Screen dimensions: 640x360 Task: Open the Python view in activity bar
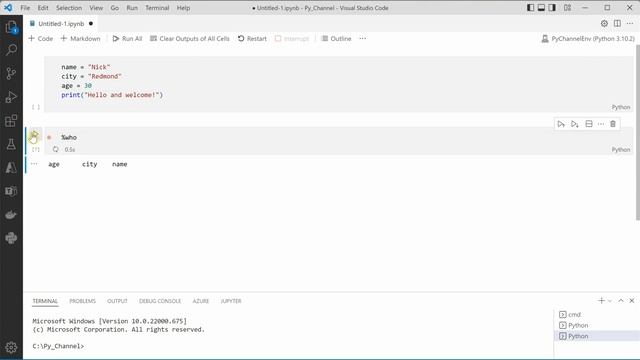point(11,238)
